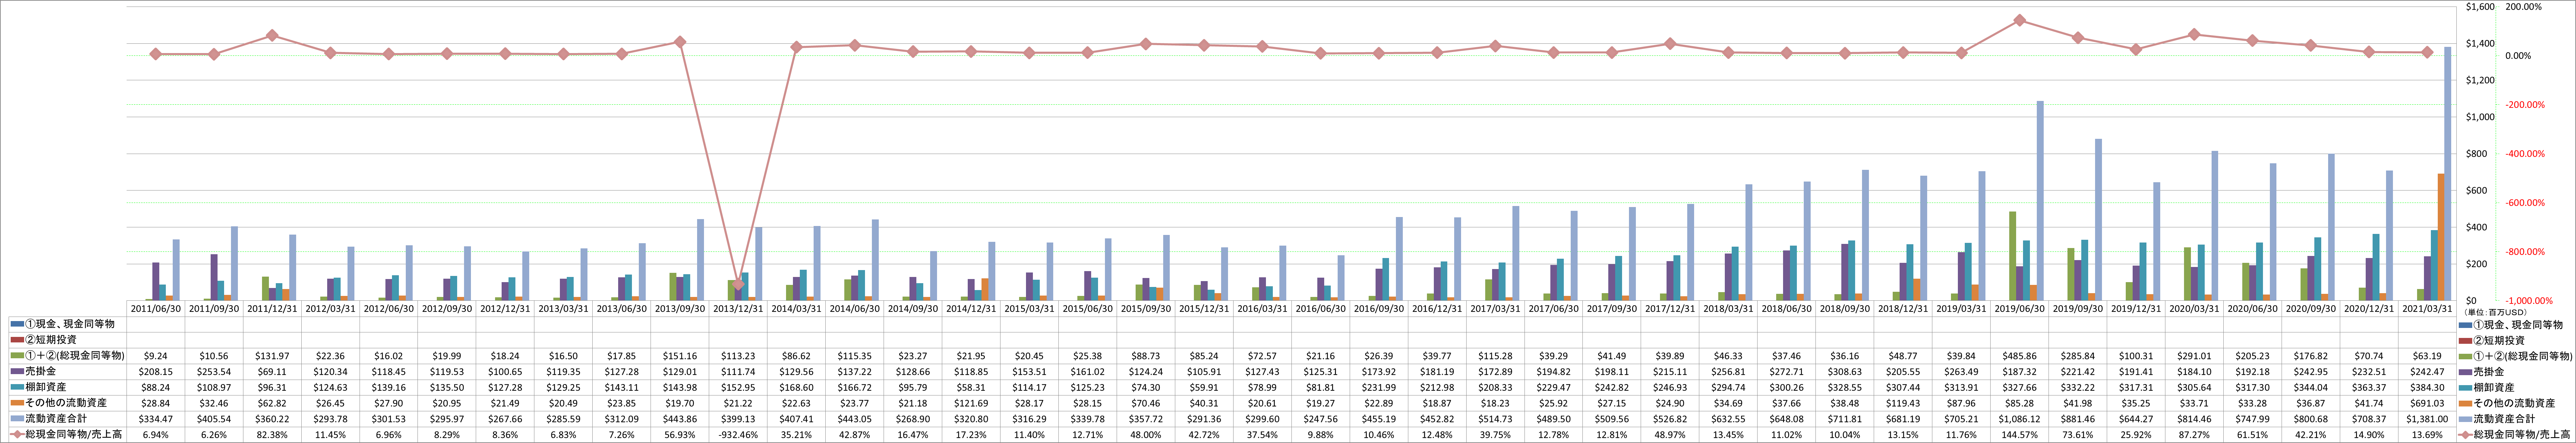The width and height of the screenshot is (2576, 443).
Task: Select the $121.69 cell
Action: coord(971,403)
